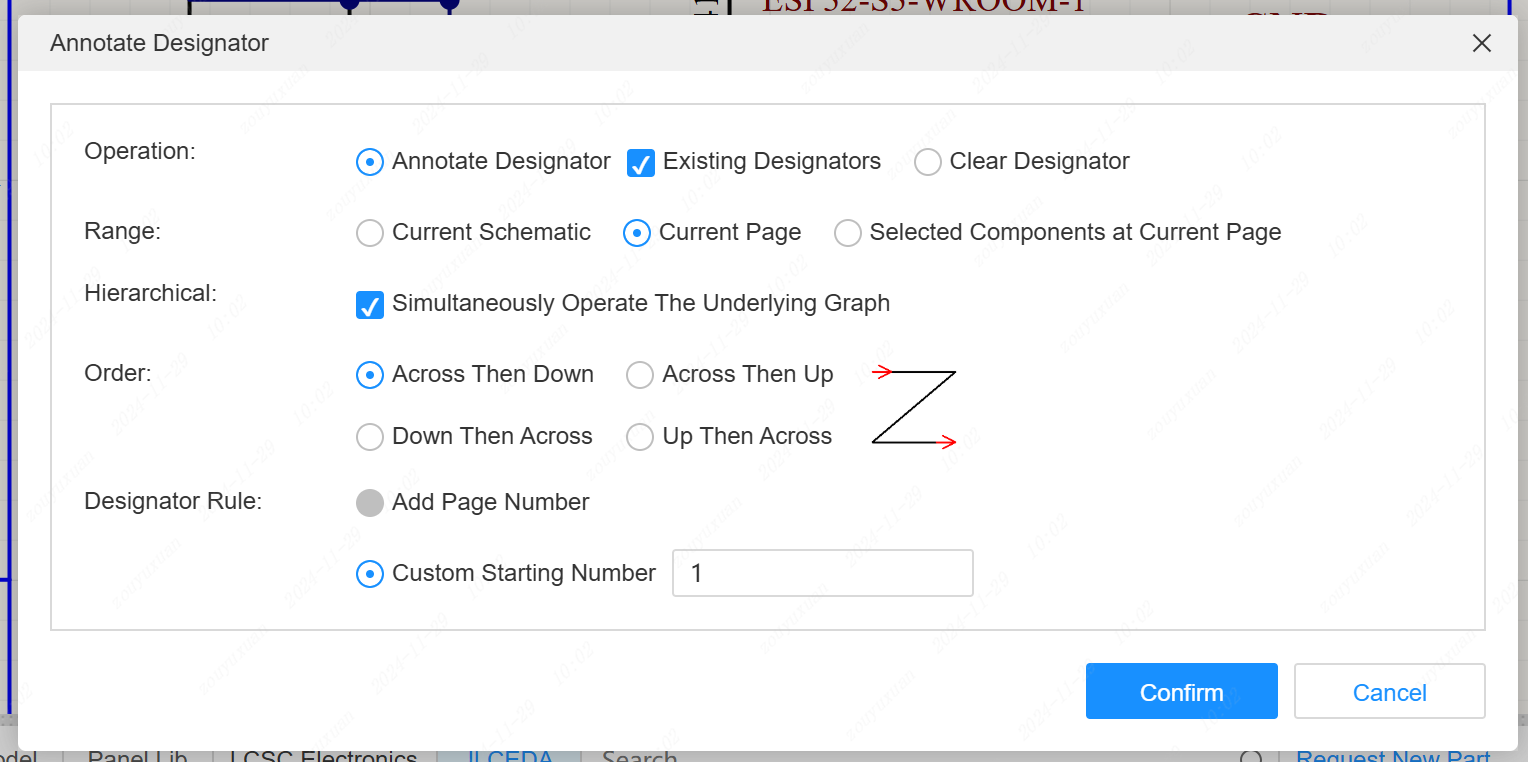Set range to Current Schematic
1528x762 pixels.
tap(370, 233)
